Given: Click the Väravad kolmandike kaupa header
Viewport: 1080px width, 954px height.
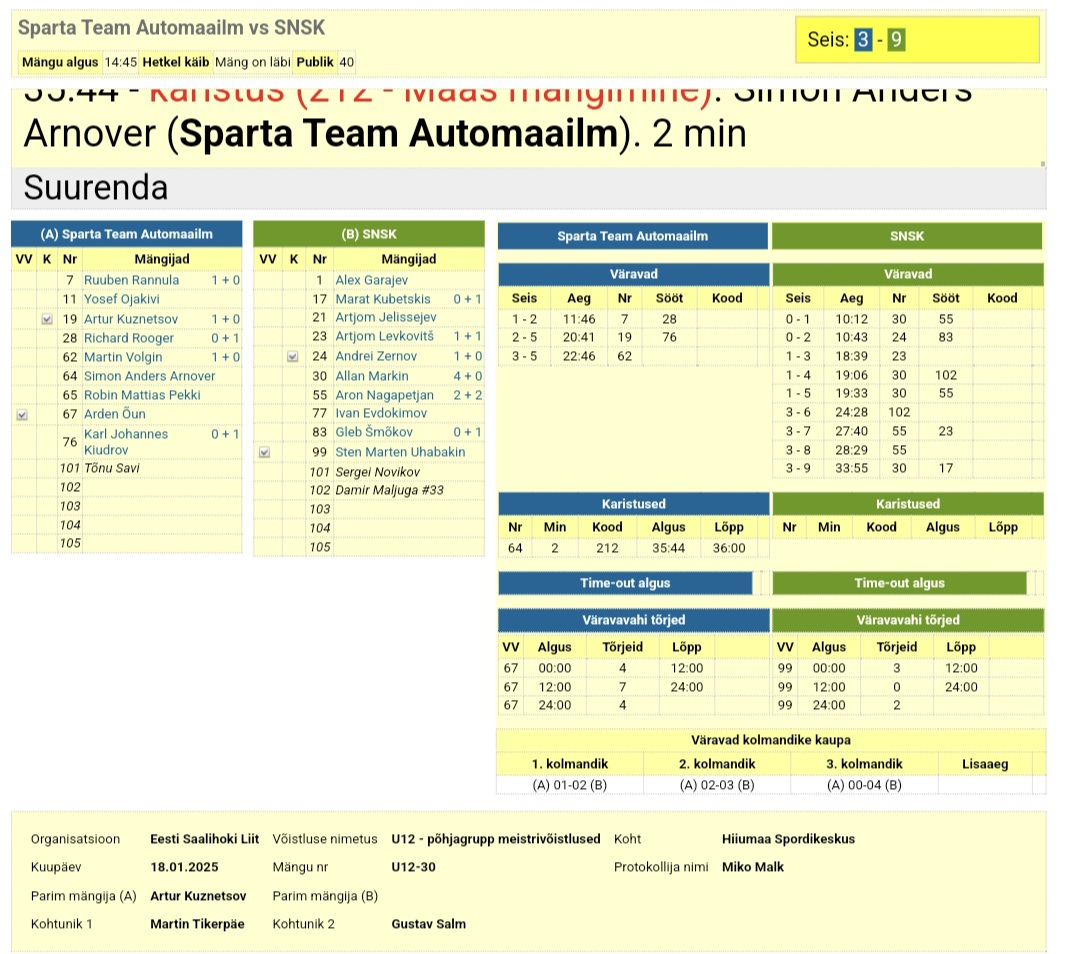Looking at the screenshot, I should click(771, 740).
